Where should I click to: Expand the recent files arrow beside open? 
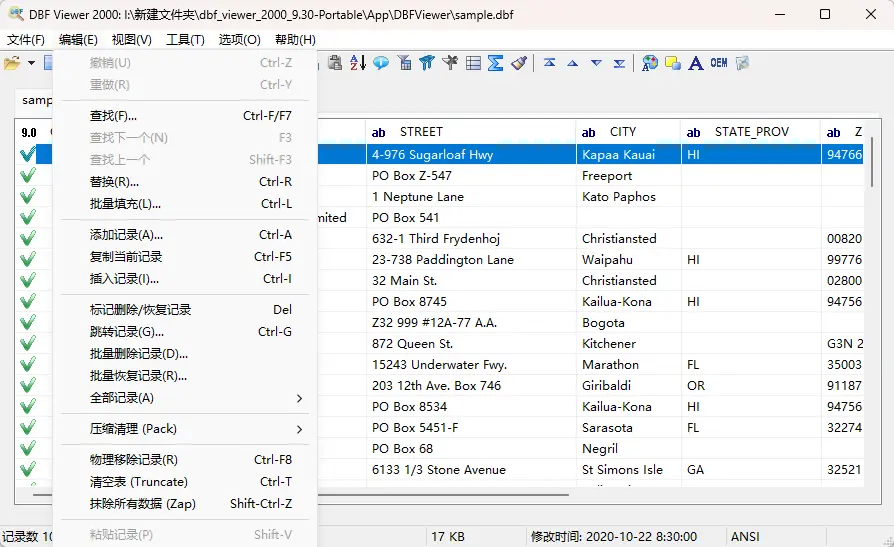pyautogui.click(x=31, y=63)
